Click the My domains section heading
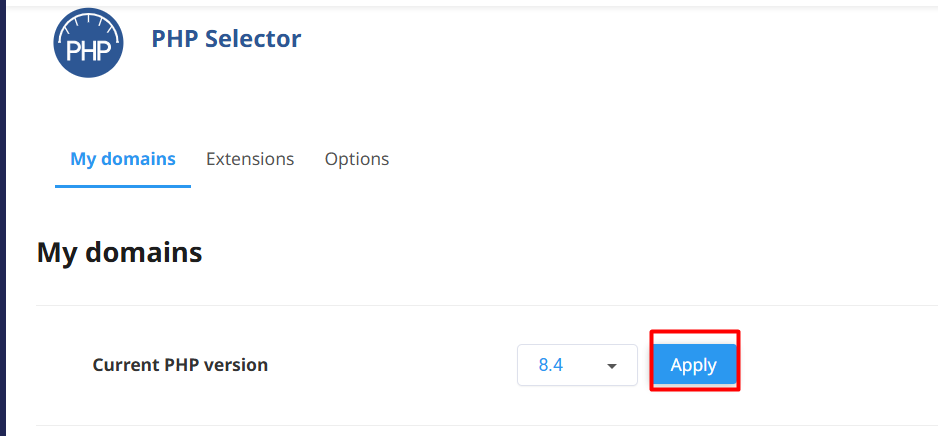Image resolution: width=938 pixels, height=436 pixels. 119,253
